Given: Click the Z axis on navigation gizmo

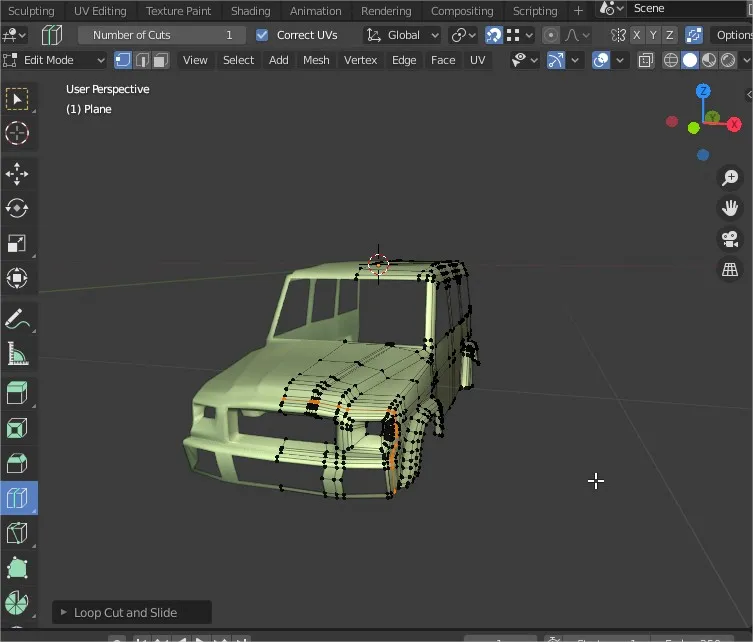Looking at the screenshot, I should click(703, 91).
